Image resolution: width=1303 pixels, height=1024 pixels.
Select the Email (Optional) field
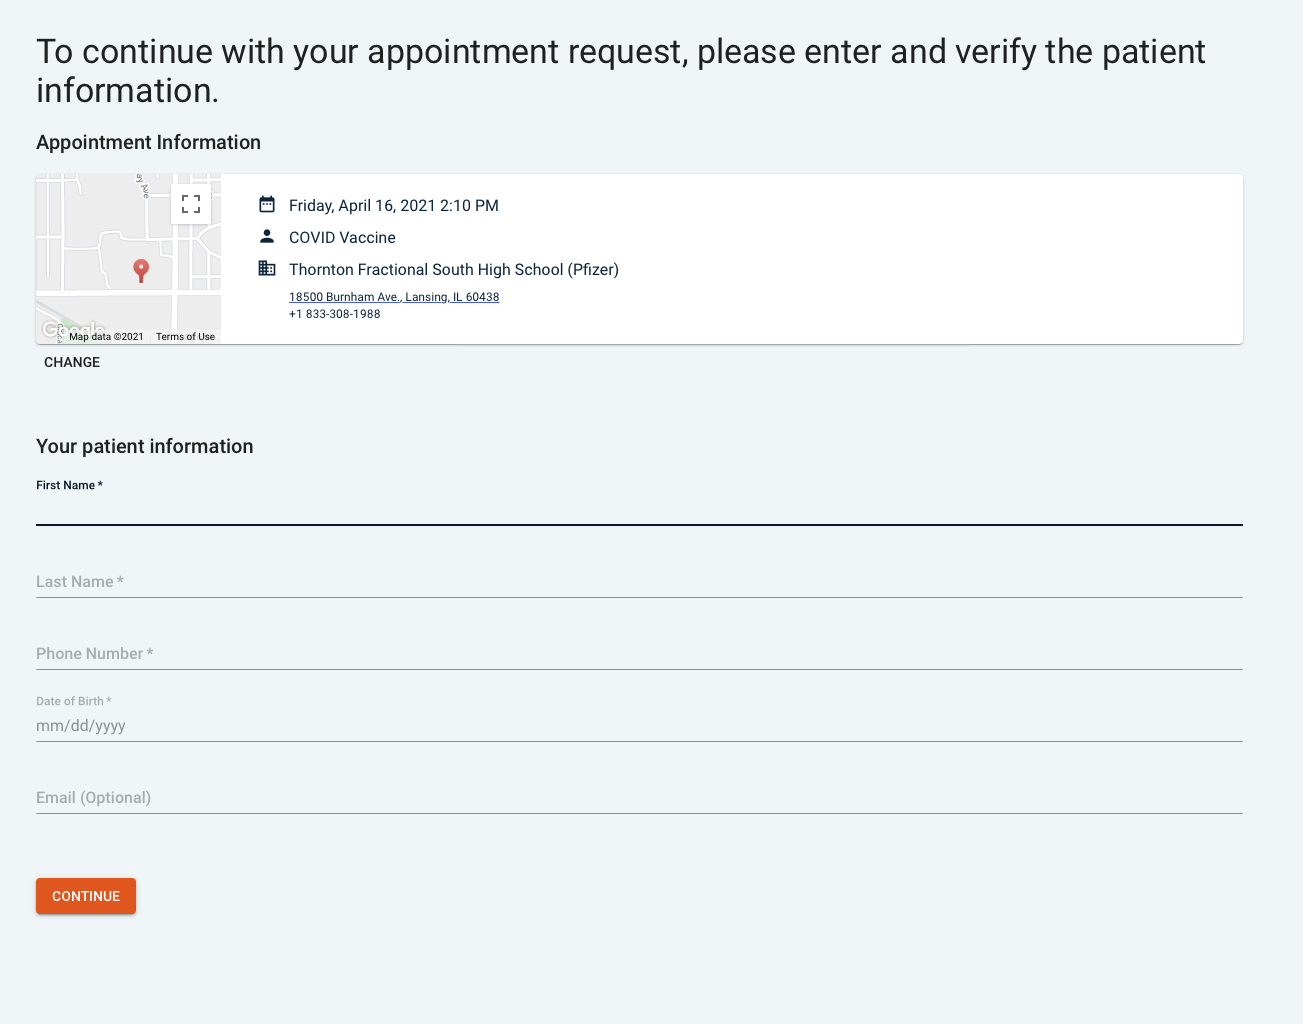pos(639,798)
